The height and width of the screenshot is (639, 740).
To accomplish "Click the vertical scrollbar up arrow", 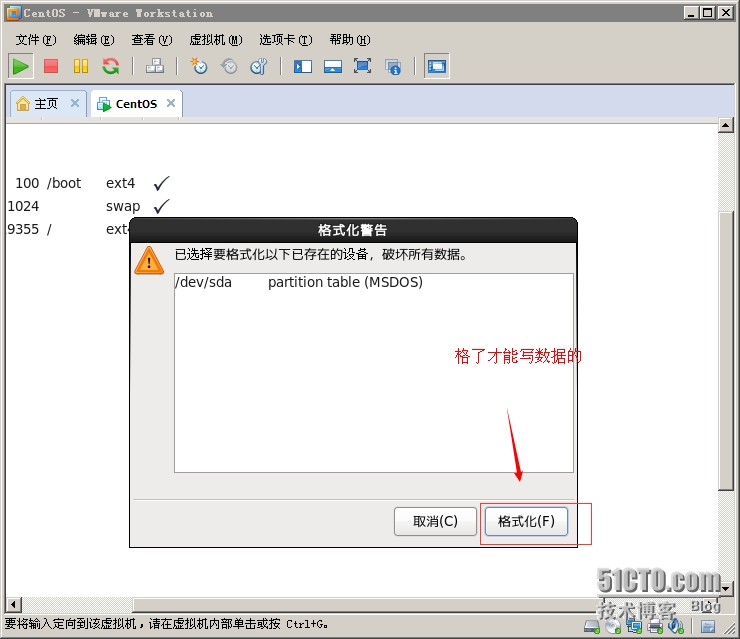I will coord(725,125).
